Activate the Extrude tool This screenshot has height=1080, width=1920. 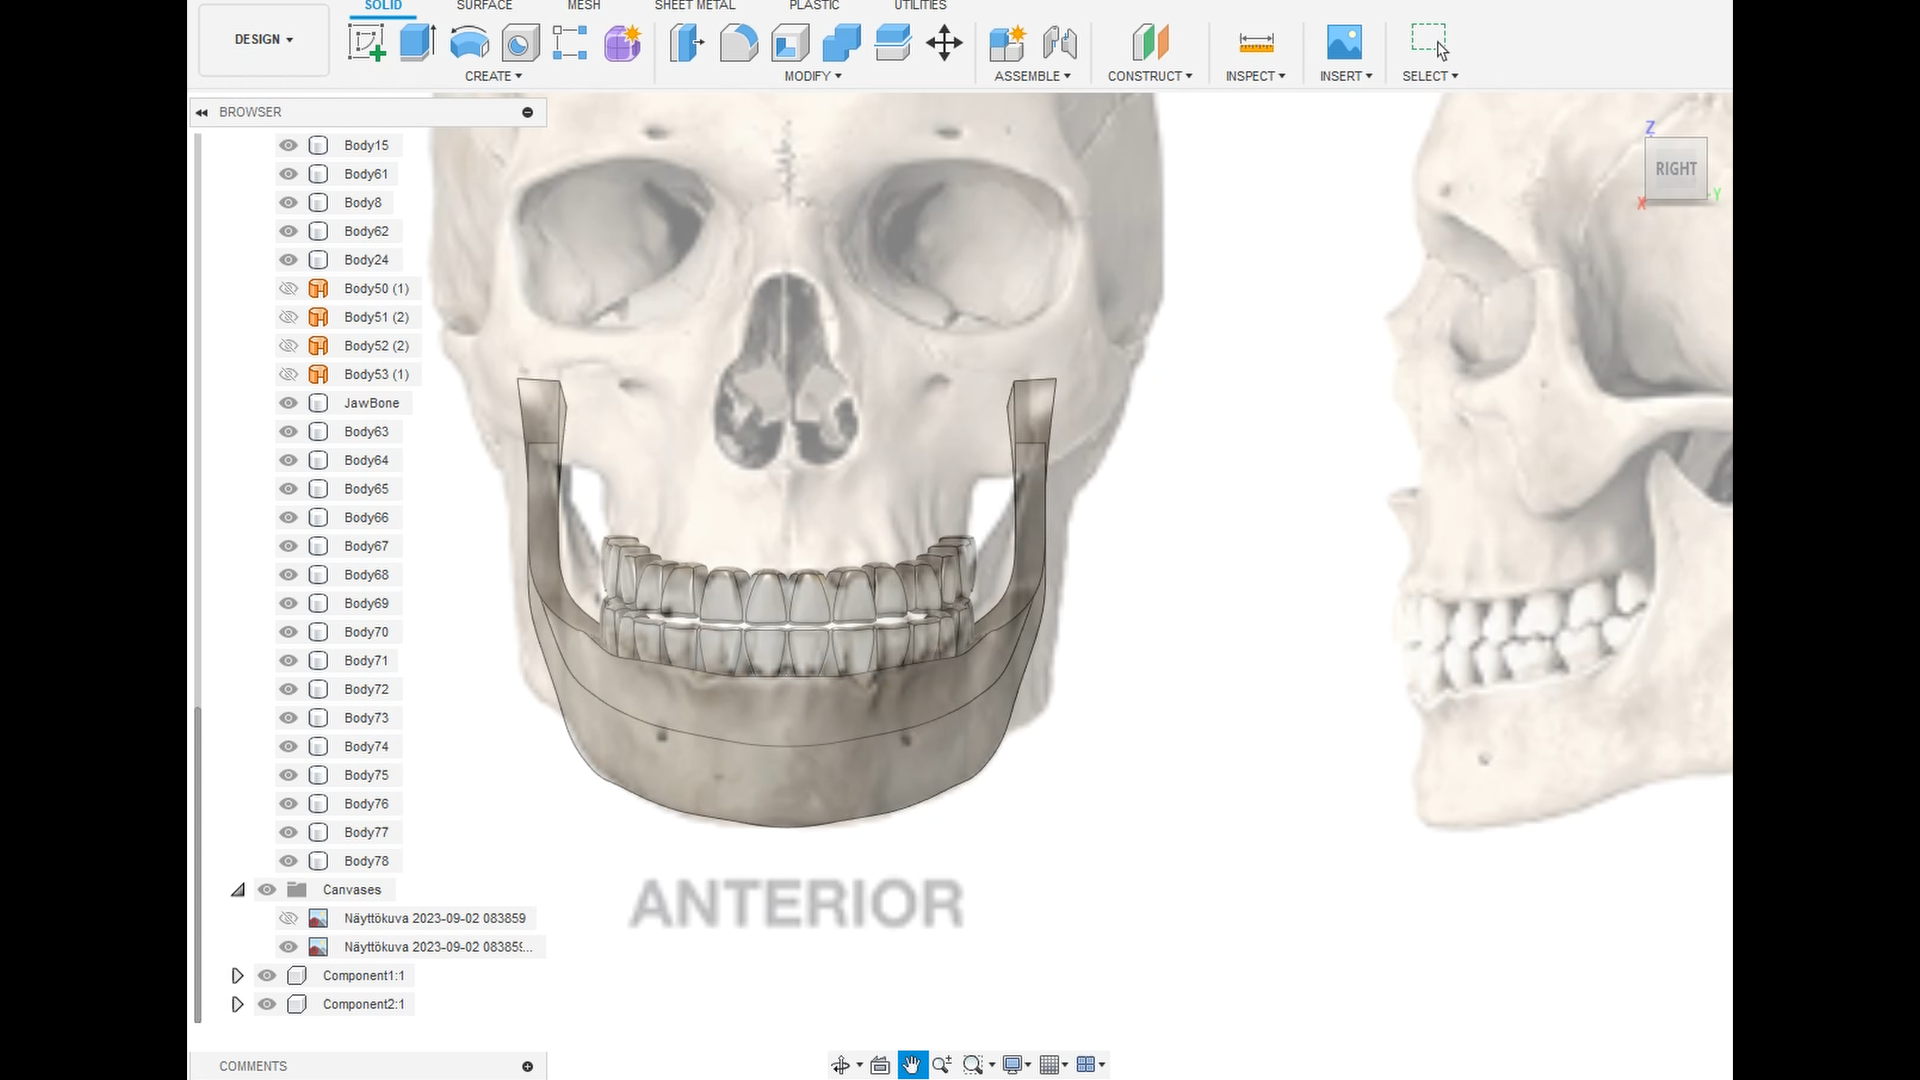(x=417, y=43)
